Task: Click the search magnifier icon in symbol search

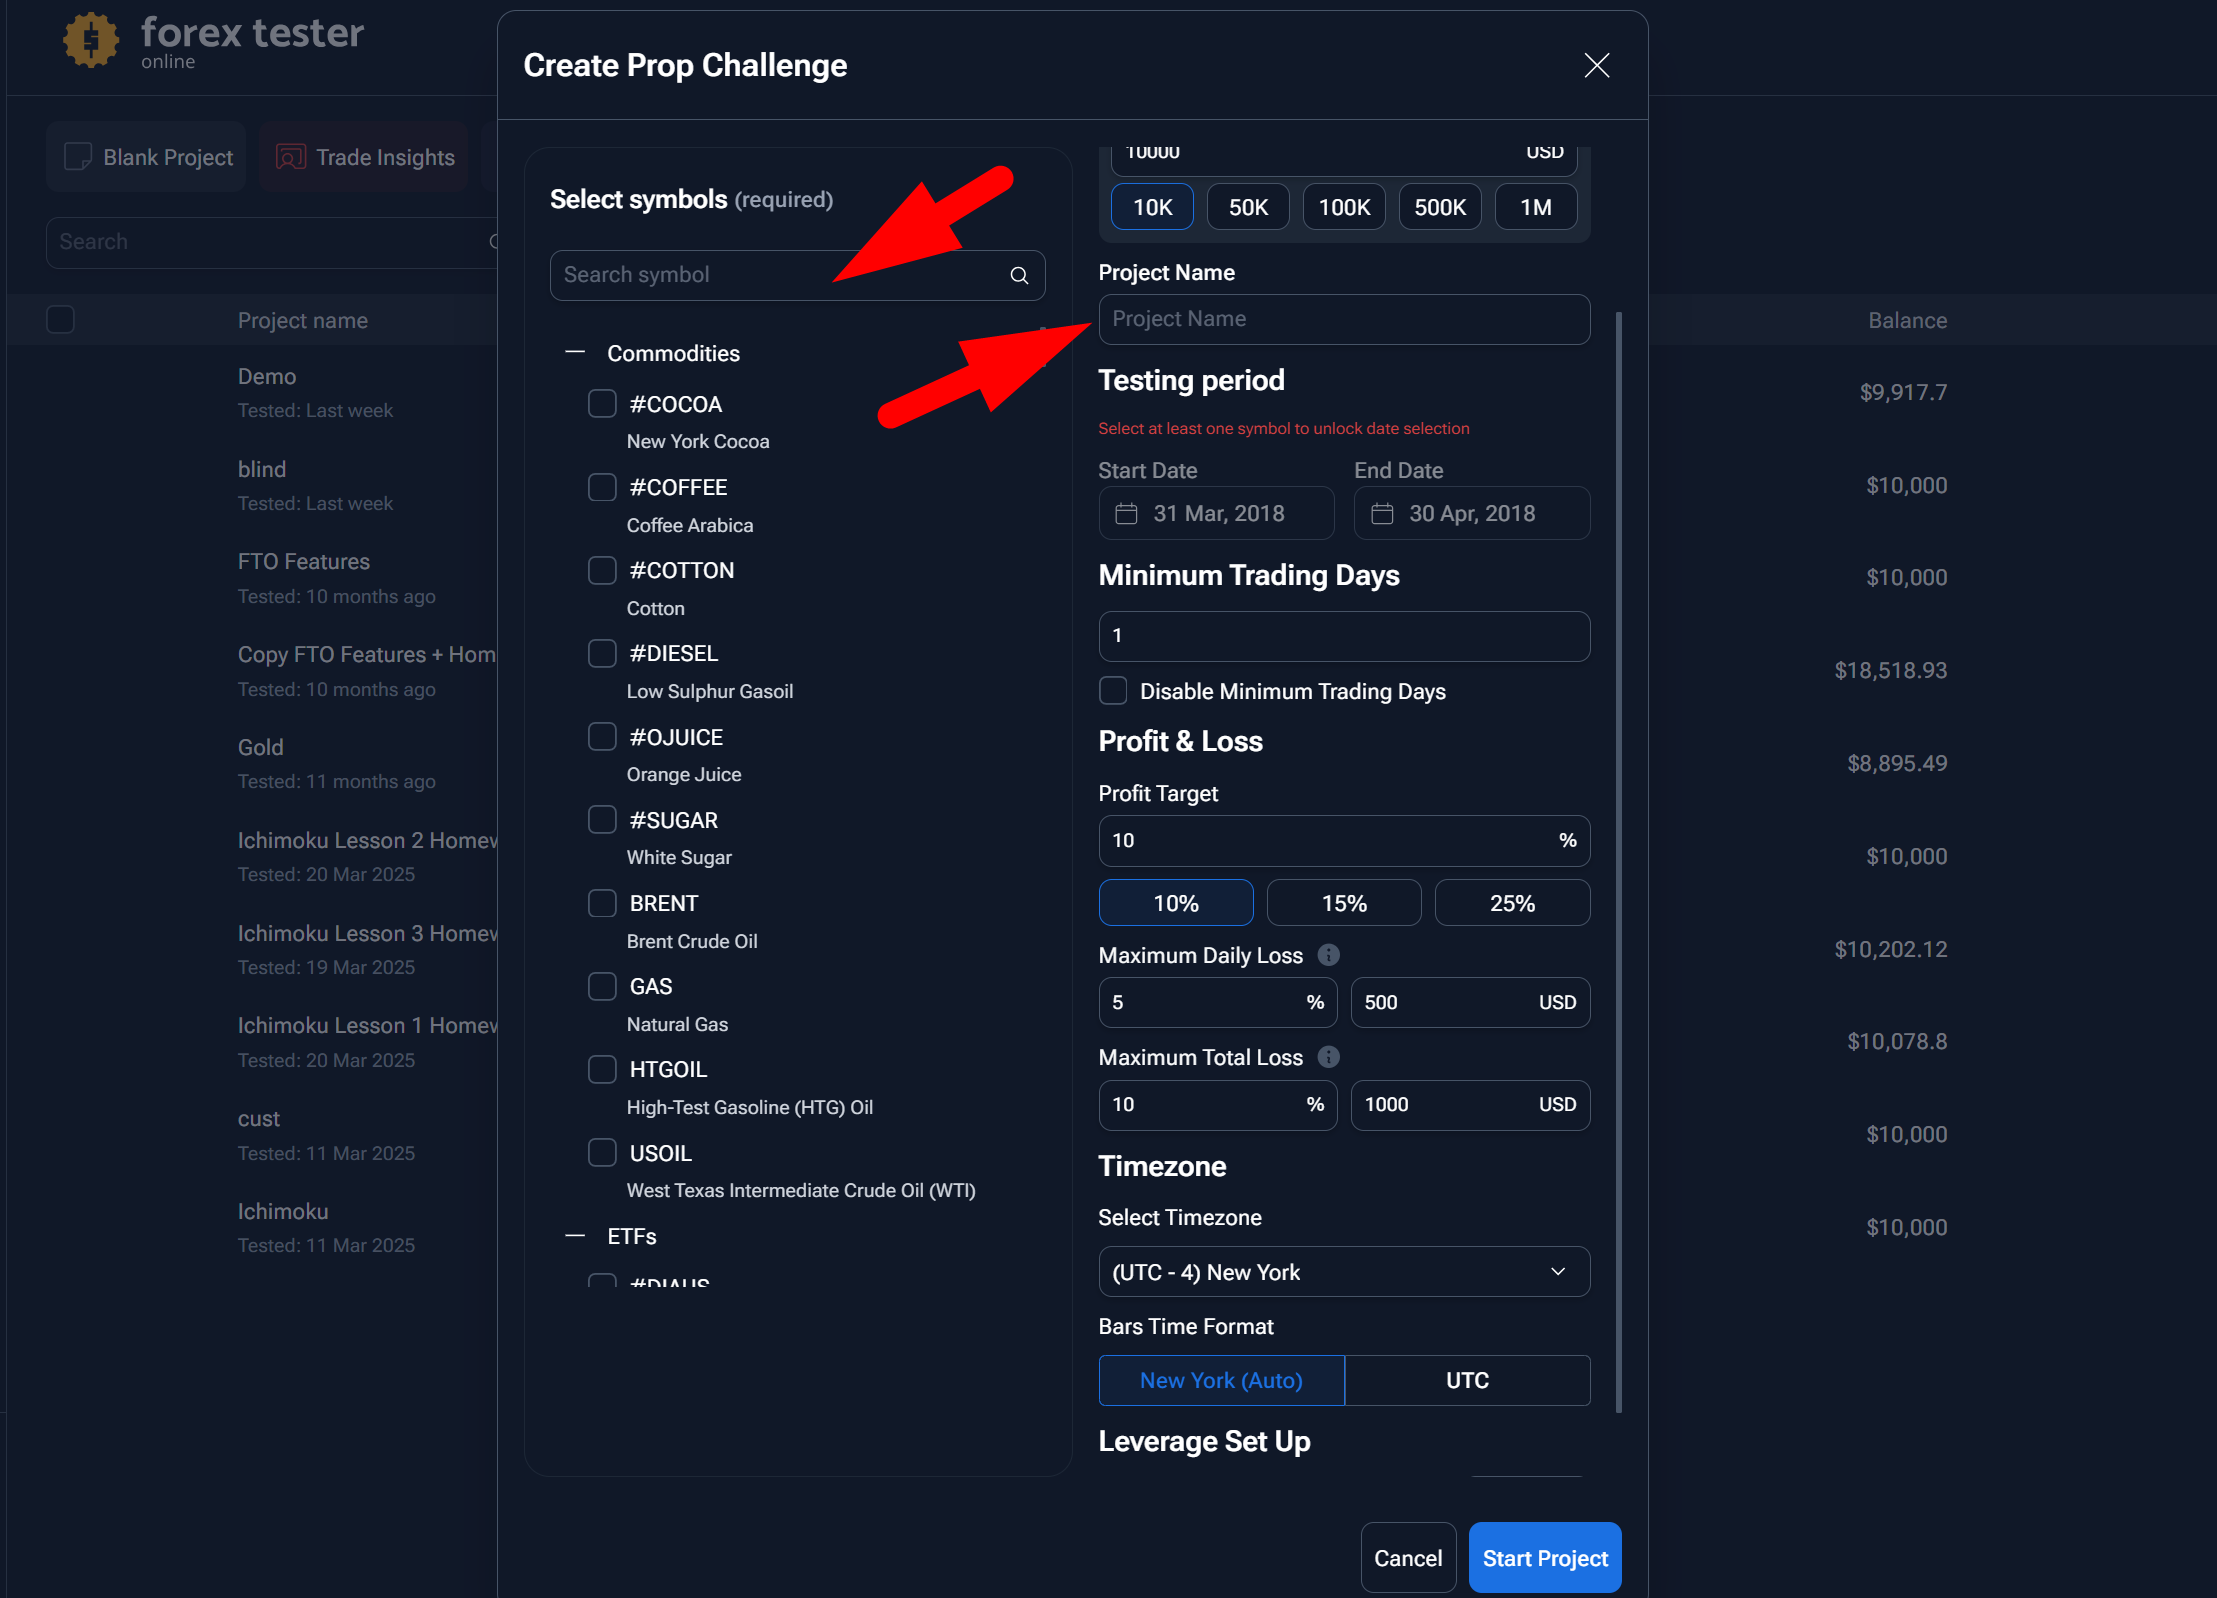Action: pyautogui.click(x=1019, y=275)
